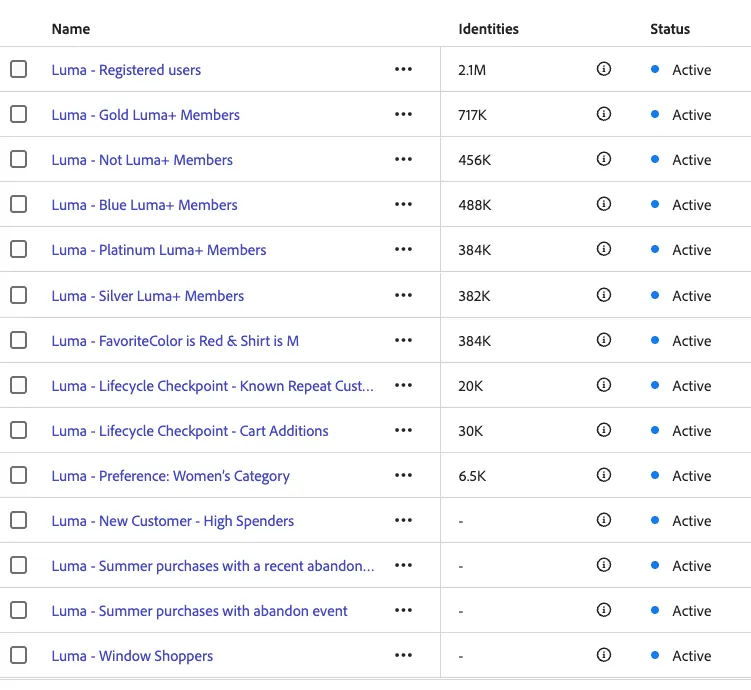Open Lifecycle Checkpoint - Cart Additions audience
Image resolution: width=751 pixels, height=690 pixels.
[x=190, y=431]
